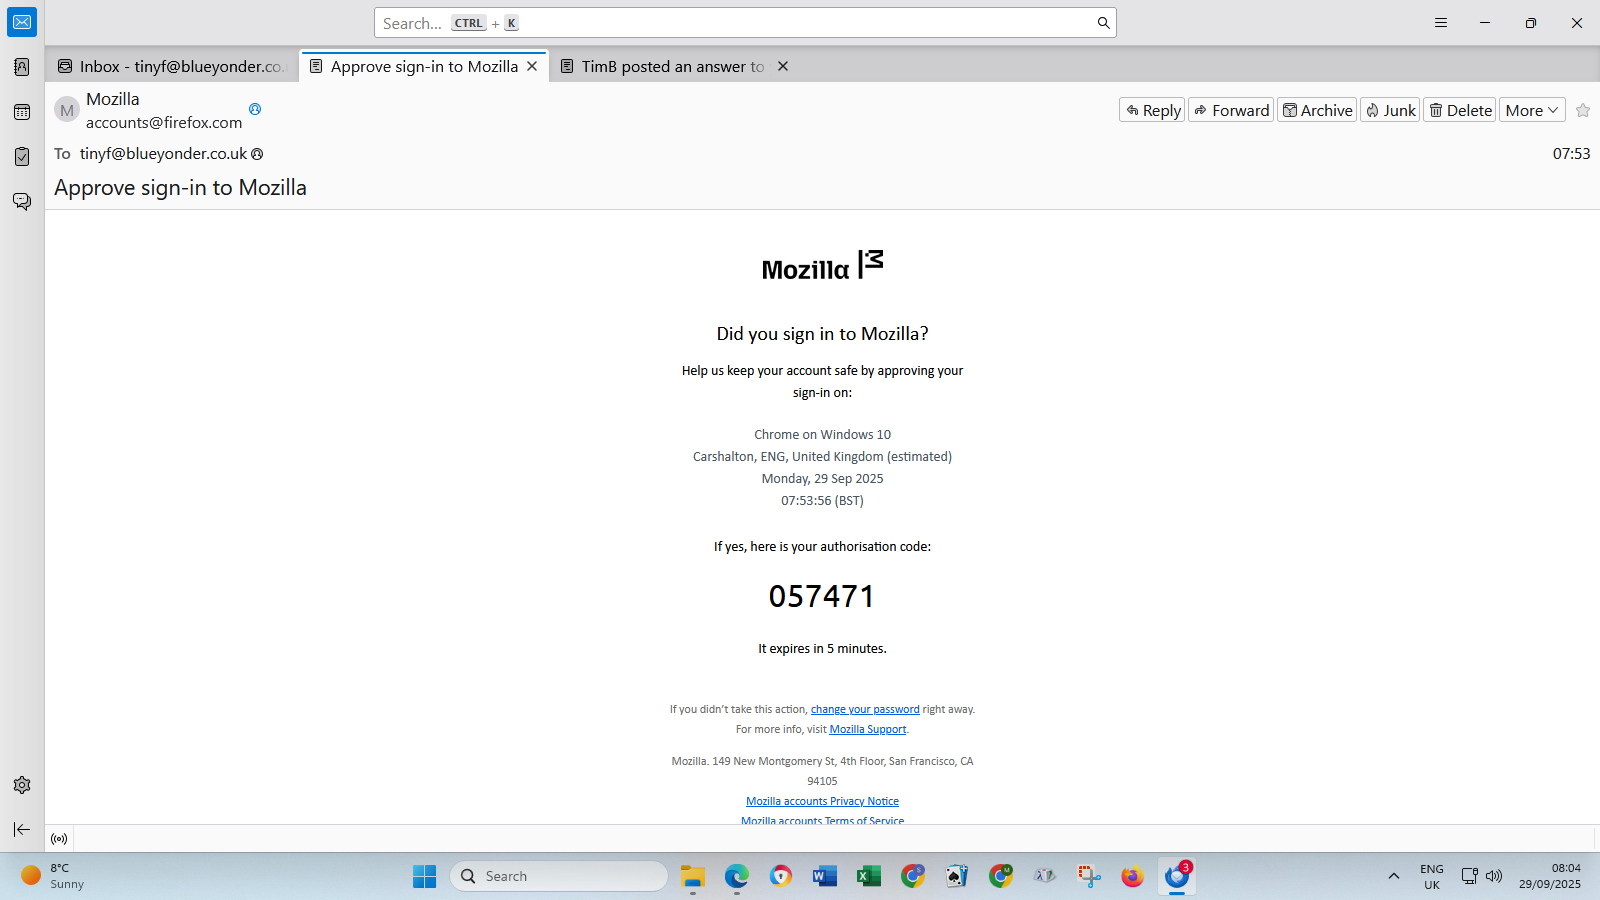Archive this message

[1317, 110]
